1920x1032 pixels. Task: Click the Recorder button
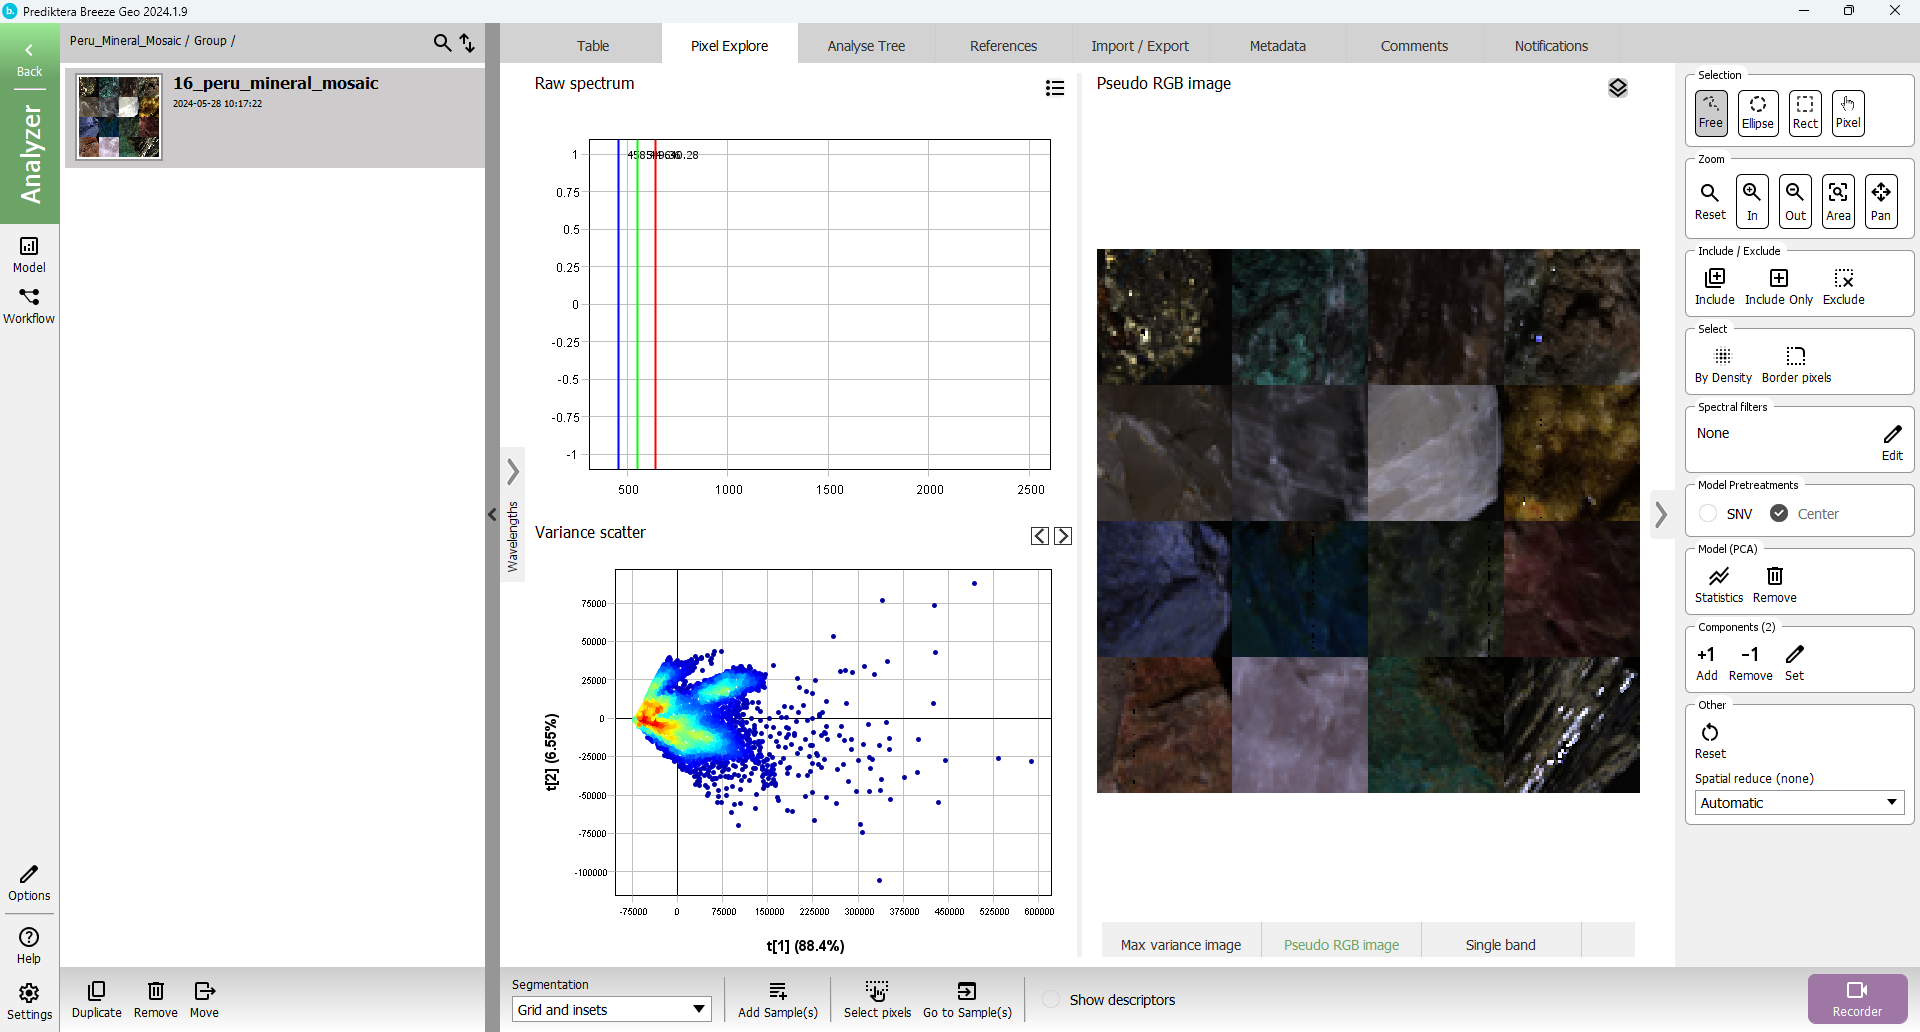(1856, 998)
